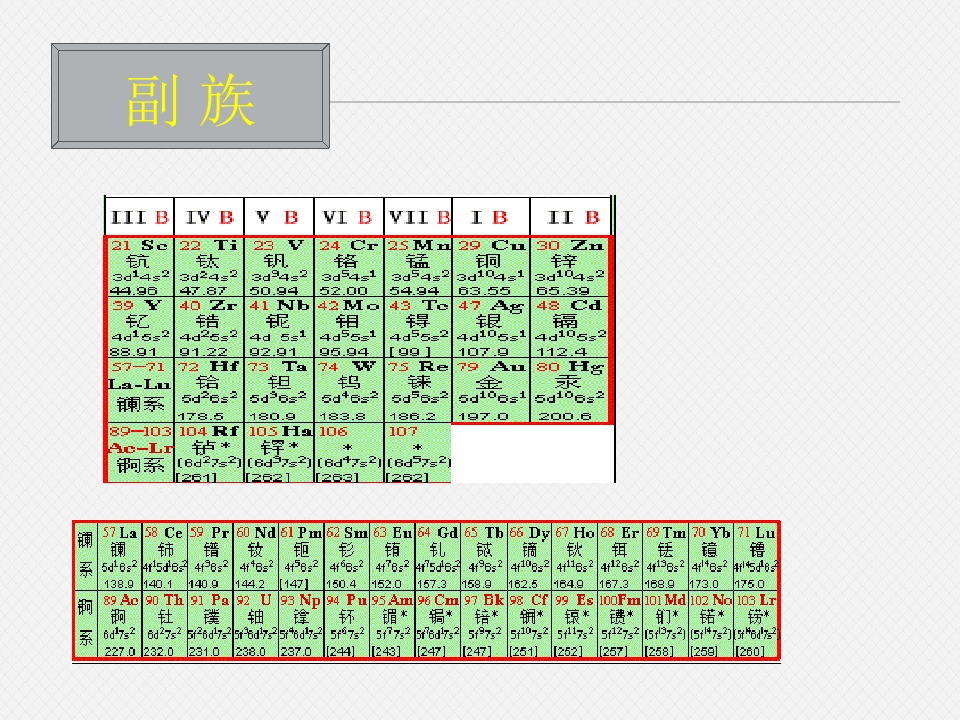Select the 22 Ti titanium cell

coord(209,267)
